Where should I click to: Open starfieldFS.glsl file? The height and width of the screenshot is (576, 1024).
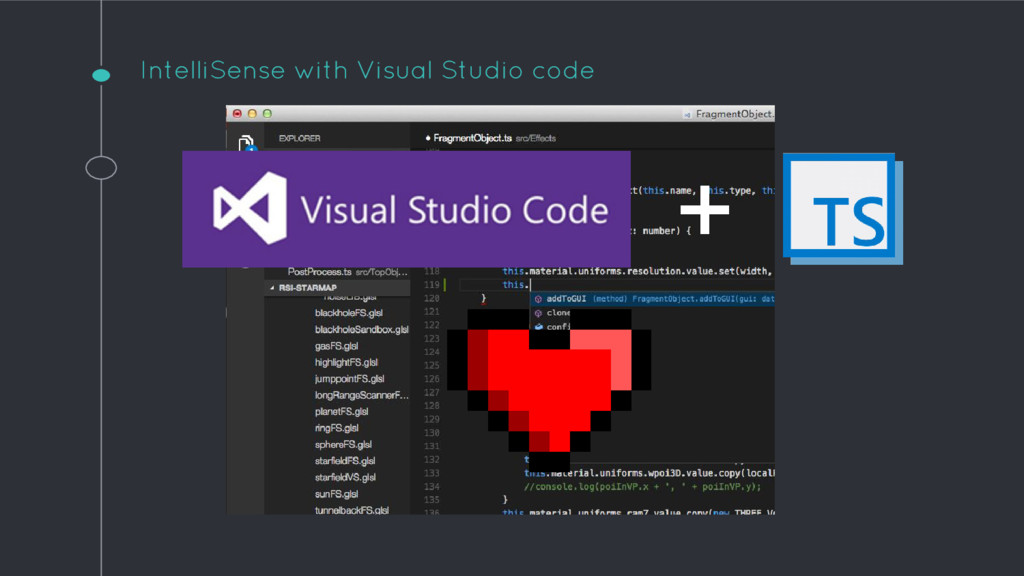[345, 461]
